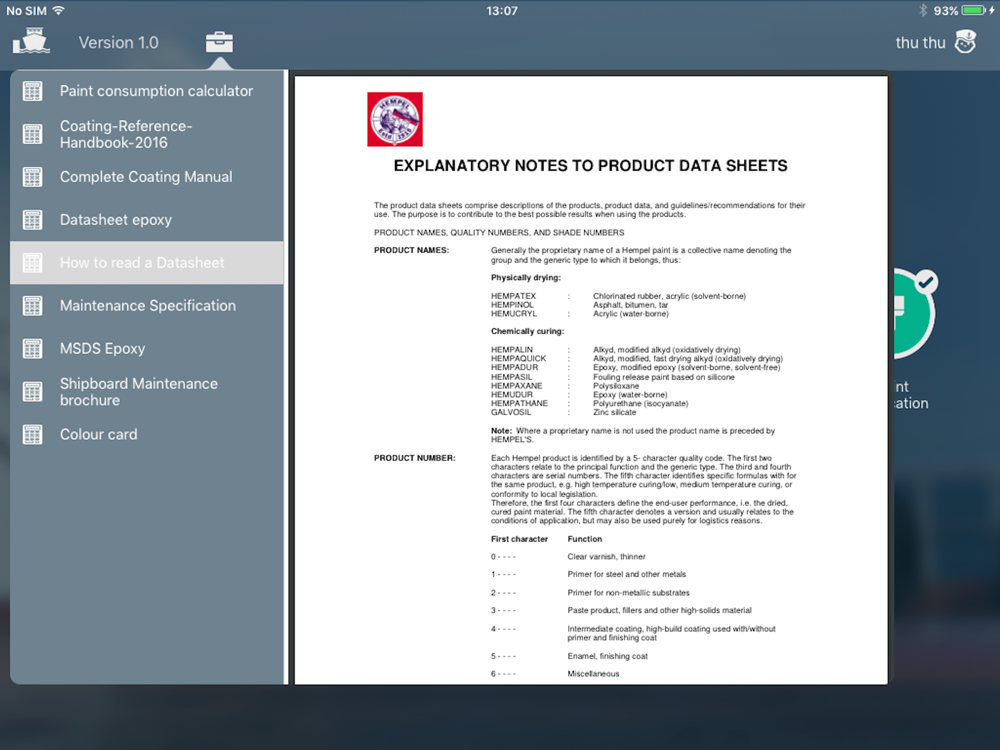Screen dimensions: 1000x750
Task: Click icon beside Coating-Reference-Handbook-2016
Action: click(33, 134)
